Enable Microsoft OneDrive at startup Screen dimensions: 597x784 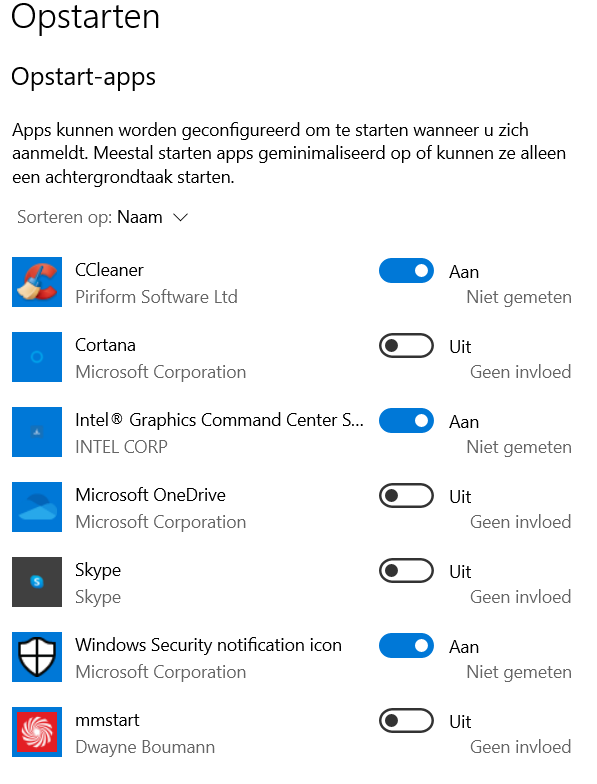406,496
